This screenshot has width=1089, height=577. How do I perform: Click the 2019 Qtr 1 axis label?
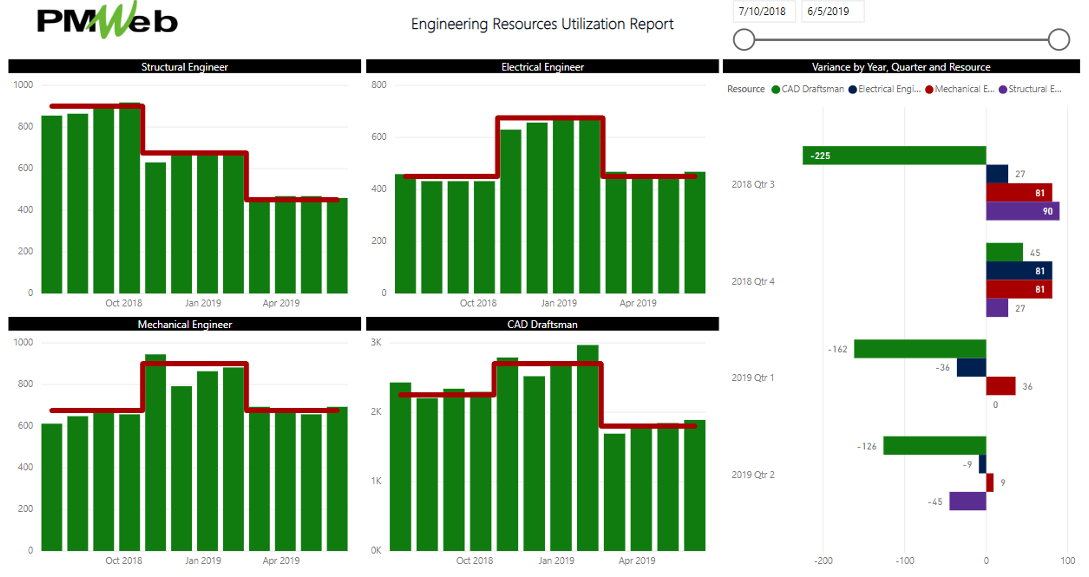tap(753, 377)
